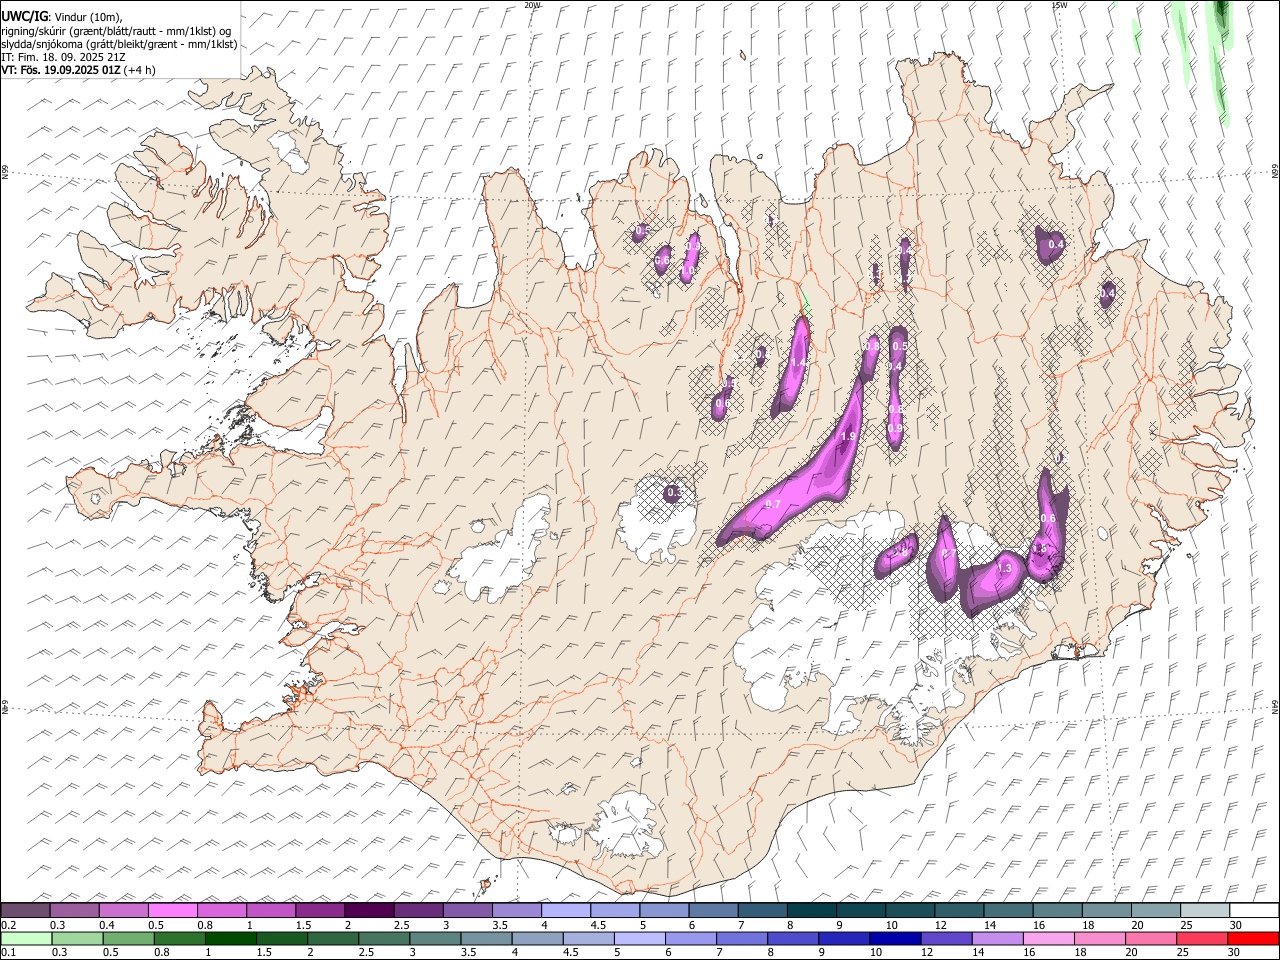This screenshot has height=960, width=1280.
Task: Click the bright magenta snow legend swatch at 0.5
Action: tap(173, 911)
